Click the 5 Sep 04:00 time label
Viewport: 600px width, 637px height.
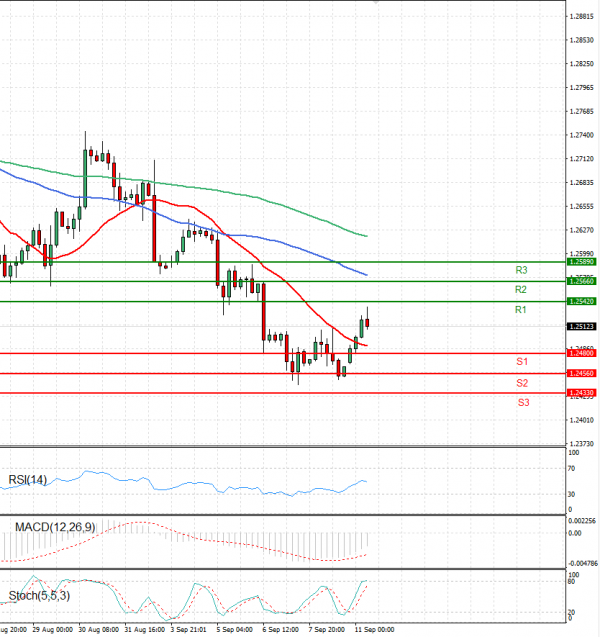tap(234, 630)
